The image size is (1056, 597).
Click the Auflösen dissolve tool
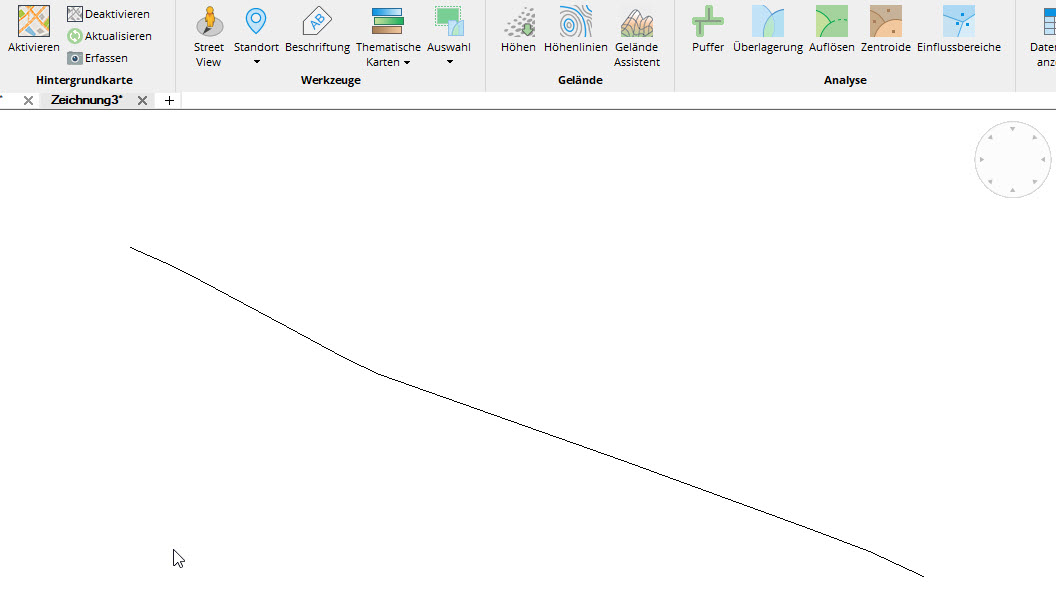click(x=831, y=30)
